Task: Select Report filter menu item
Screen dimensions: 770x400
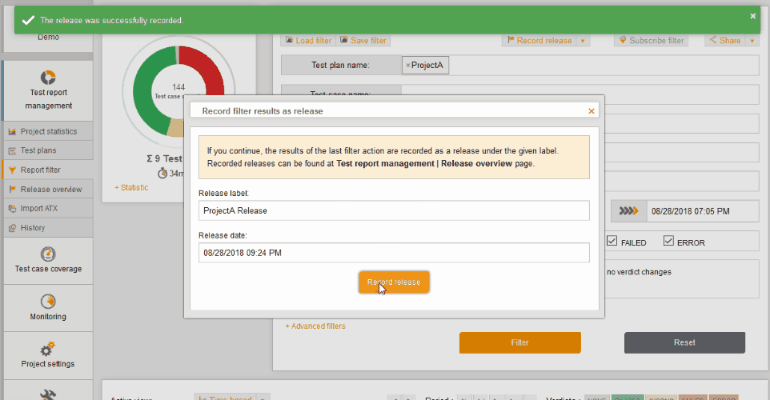Action: 48,170
